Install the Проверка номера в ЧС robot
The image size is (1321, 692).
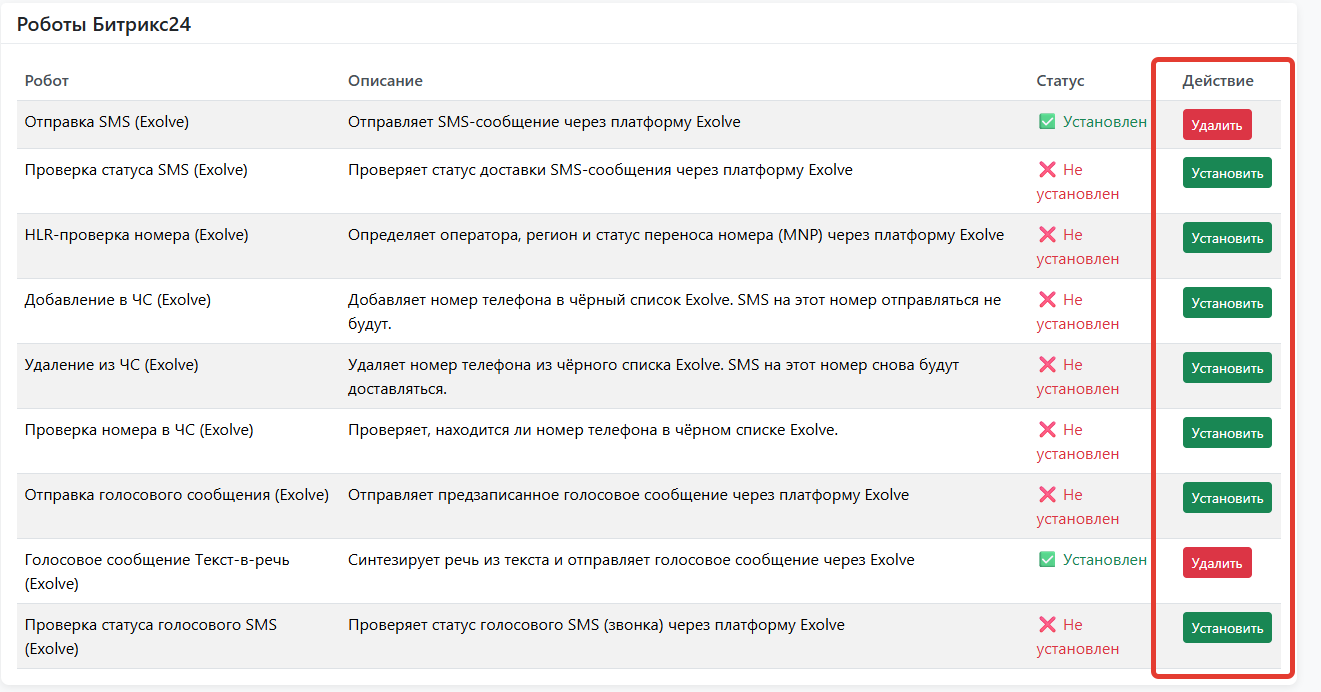[x=1227, y=433]
